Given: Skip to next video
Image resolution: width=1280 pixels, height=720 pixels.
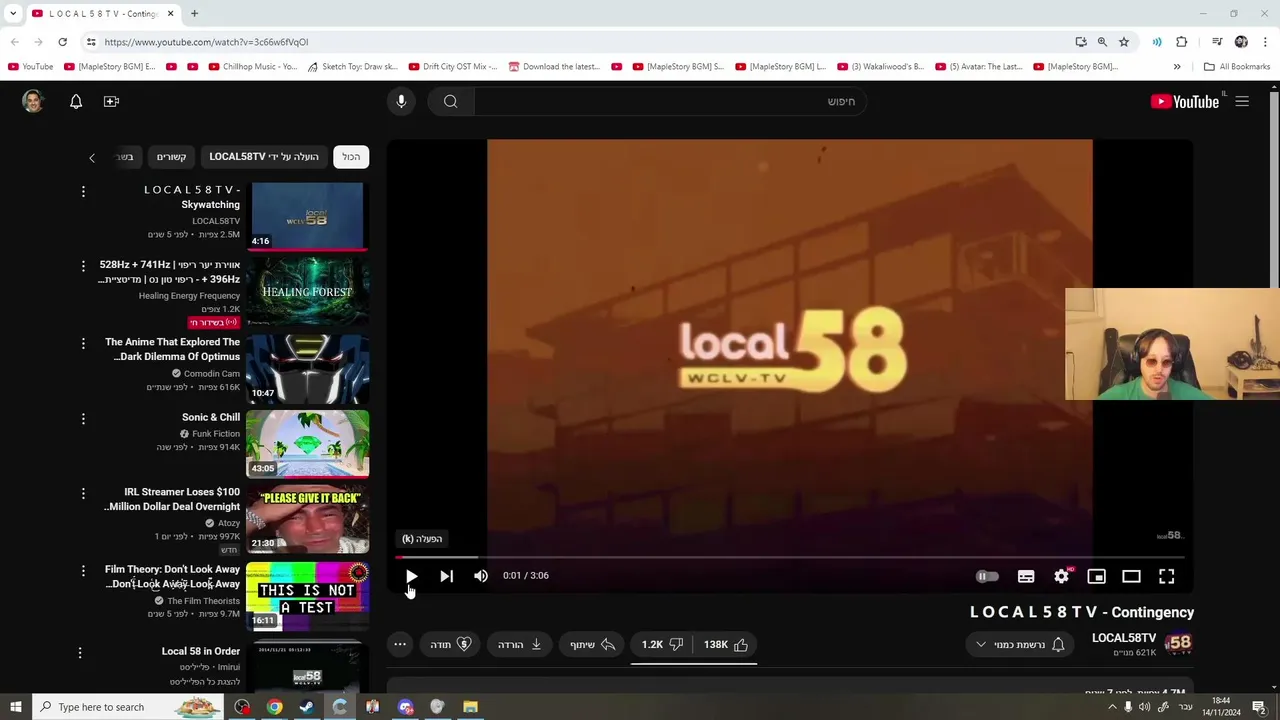Looking at the screenshot, I should (x=446, y=576).
